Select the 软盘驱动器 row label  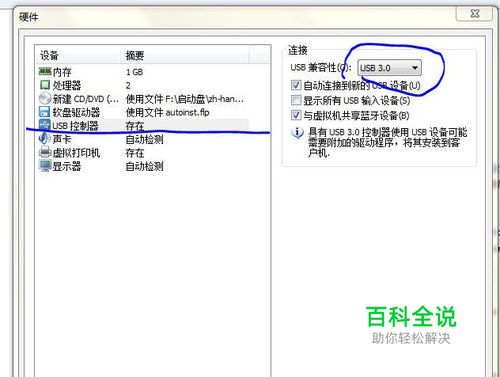pos(76,112)
